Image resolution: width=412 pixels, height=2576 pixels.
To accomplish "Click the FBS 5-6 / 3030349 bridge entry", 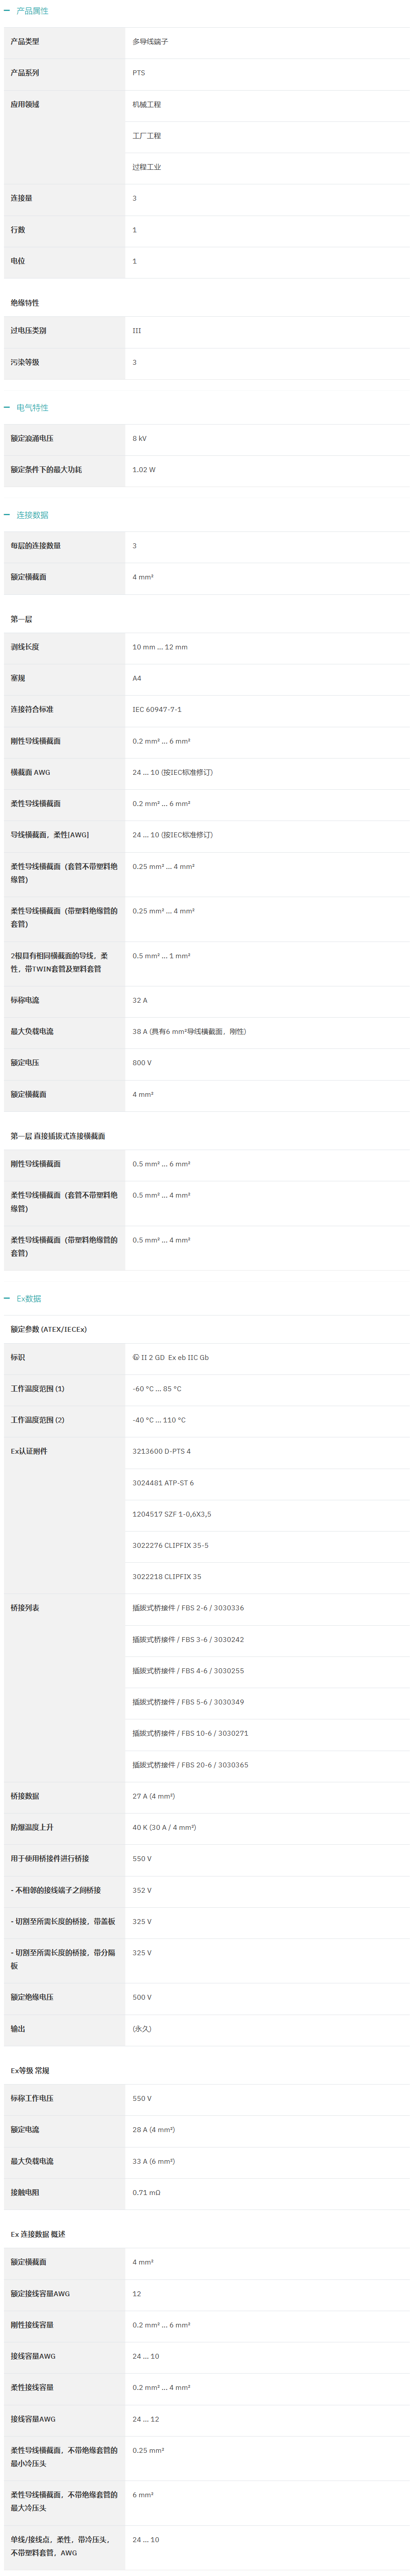I will tap(188, 1702).
